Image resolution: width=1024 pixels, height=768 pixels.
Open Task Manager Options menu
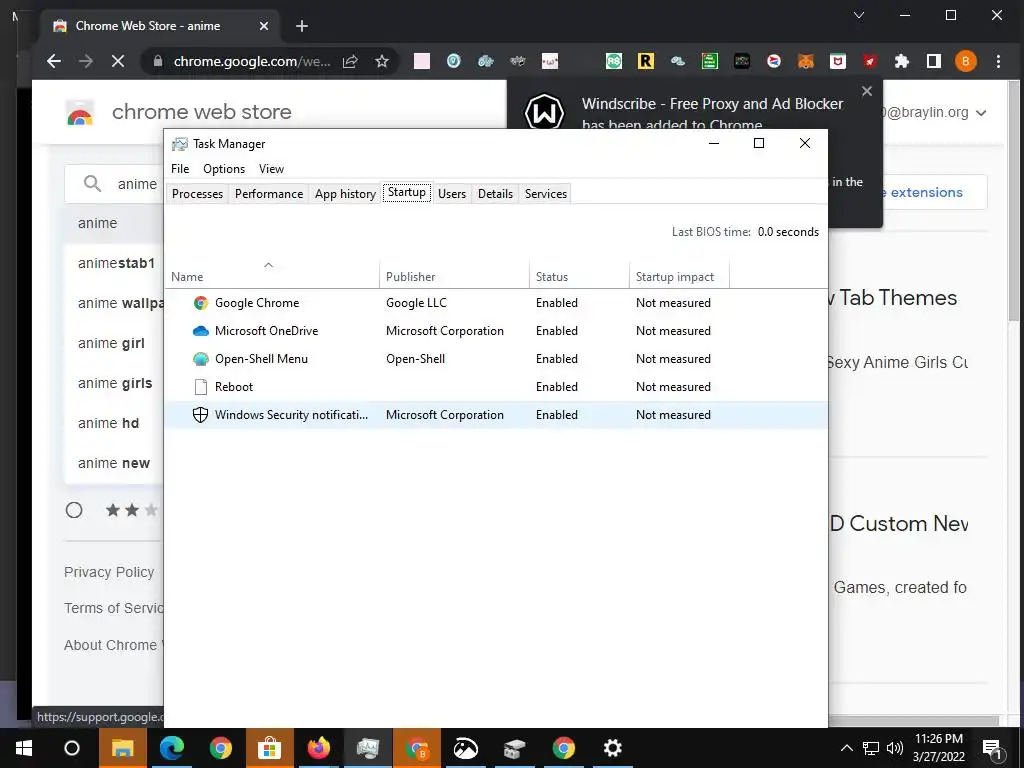tap(224, 168)
